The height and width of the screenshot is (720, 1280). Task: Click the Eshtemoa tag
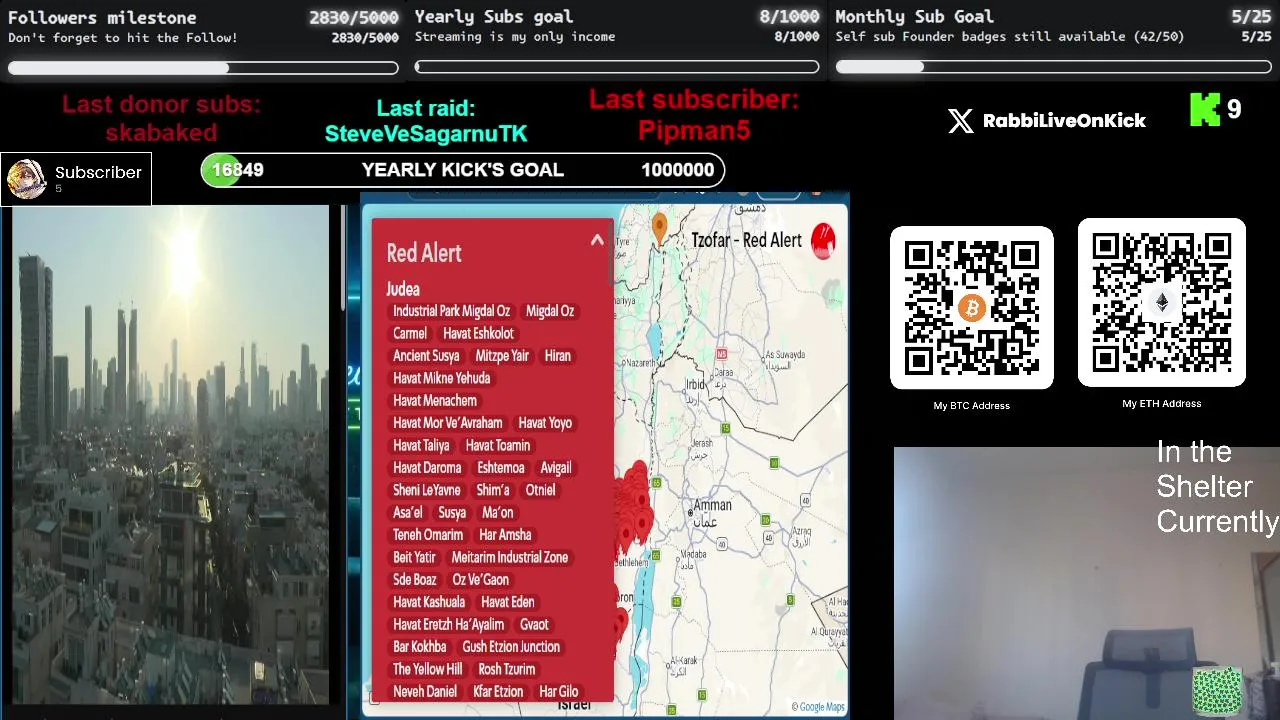501,468
